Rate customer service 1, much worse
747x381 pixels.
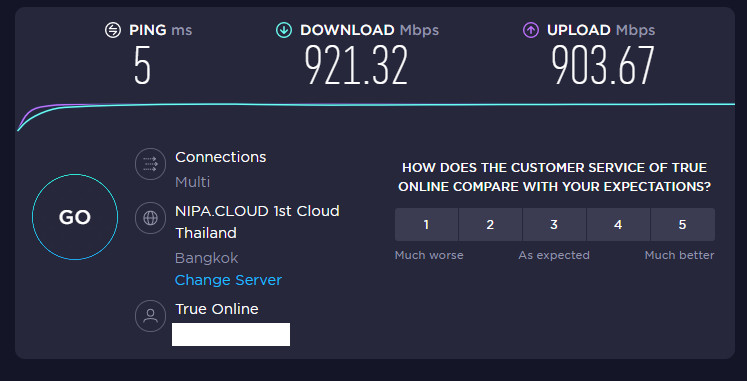(426, 224)
